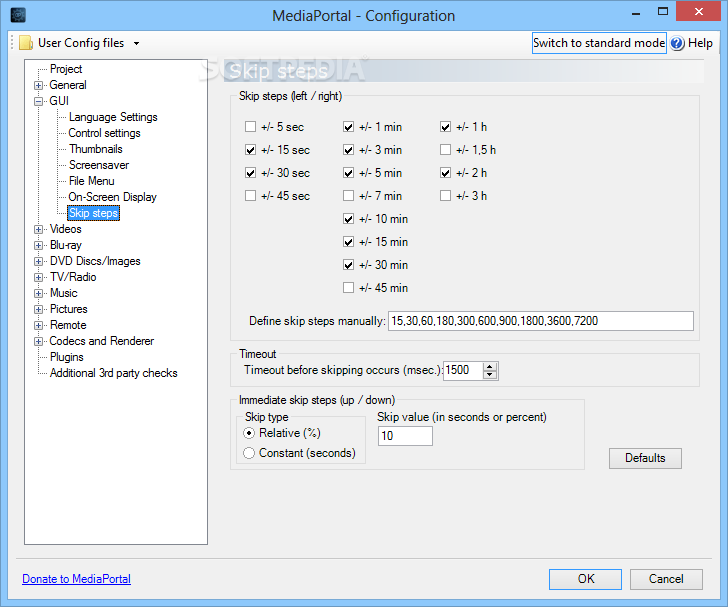The image size is (728, 607).
Task: Click the Defaults button
Action: click(645, 458)
